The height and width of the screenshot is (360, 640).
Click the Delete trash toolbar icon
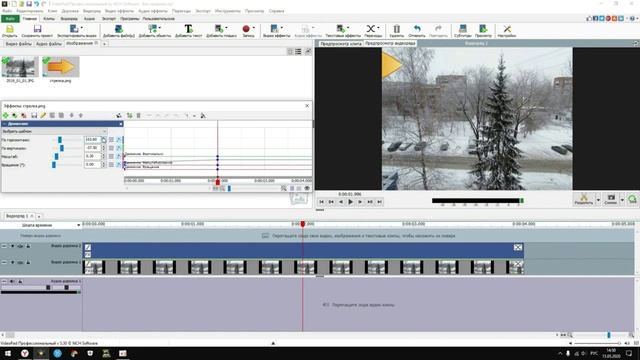396,29
